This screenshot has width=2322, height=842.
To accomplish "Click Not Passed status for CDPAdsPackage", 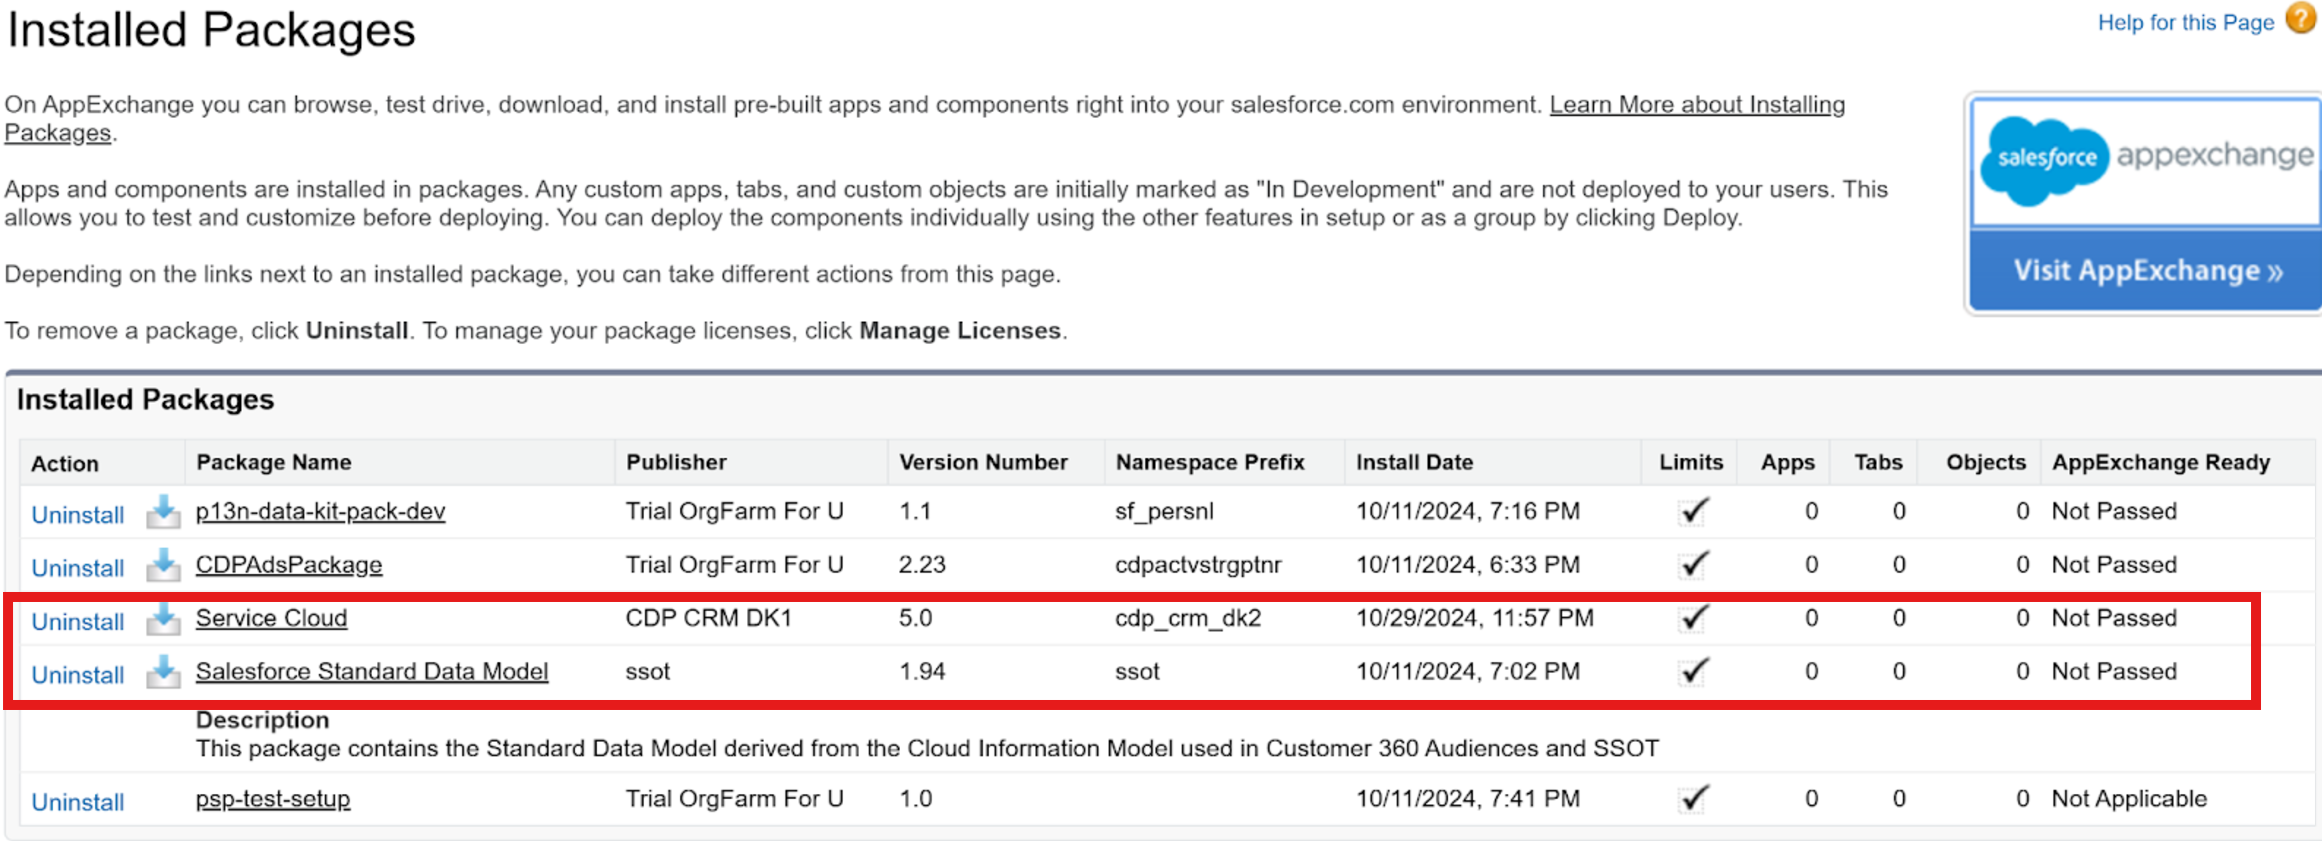I will pos(2114,565).
